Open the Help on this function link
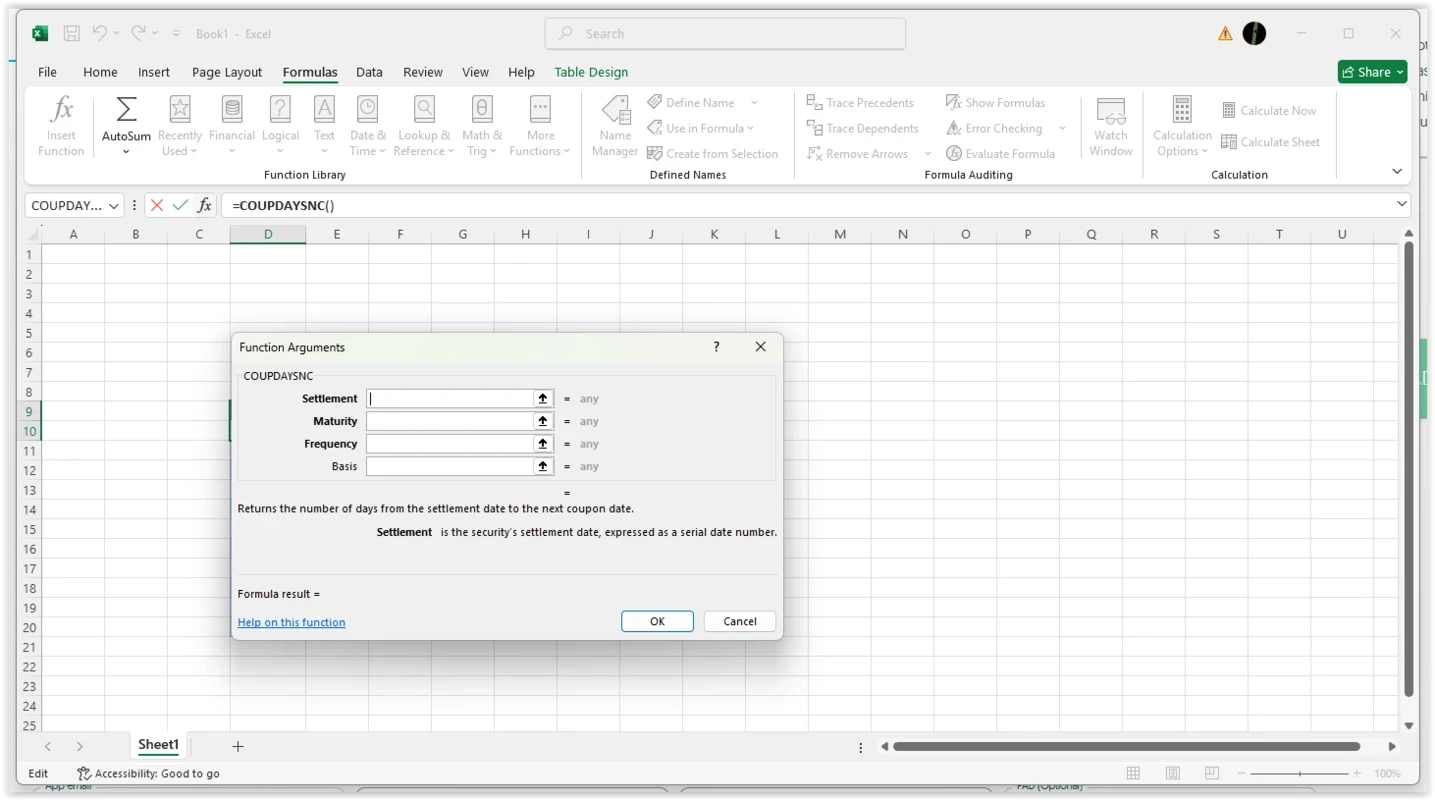Screen dimensions: 1435x800 [291, 622]
